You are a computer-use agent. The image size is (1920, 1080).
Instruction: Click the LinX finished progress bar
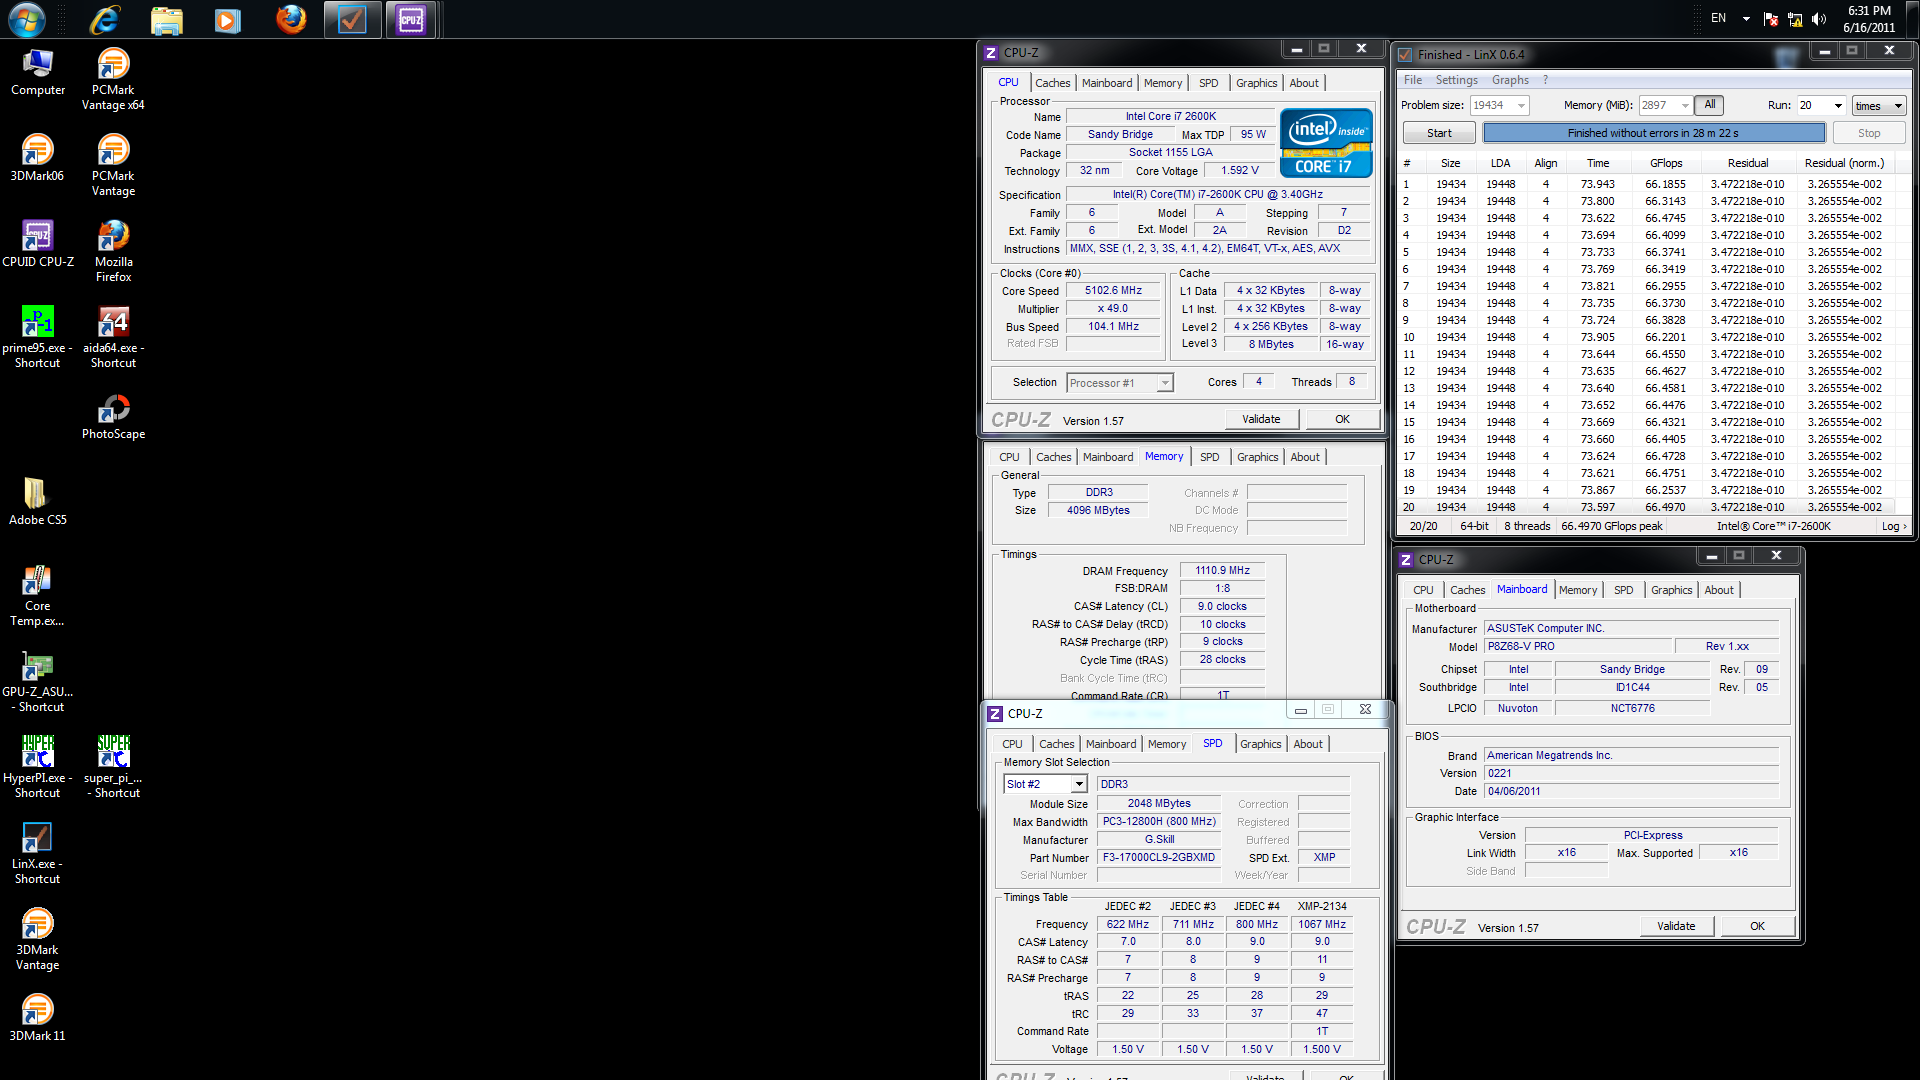click(x=1653, y=133)
